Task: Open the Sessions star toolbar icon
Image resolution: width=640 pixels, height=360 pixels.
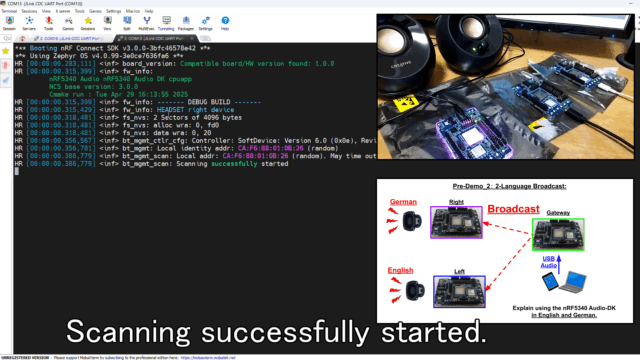Action: (88, 23)
